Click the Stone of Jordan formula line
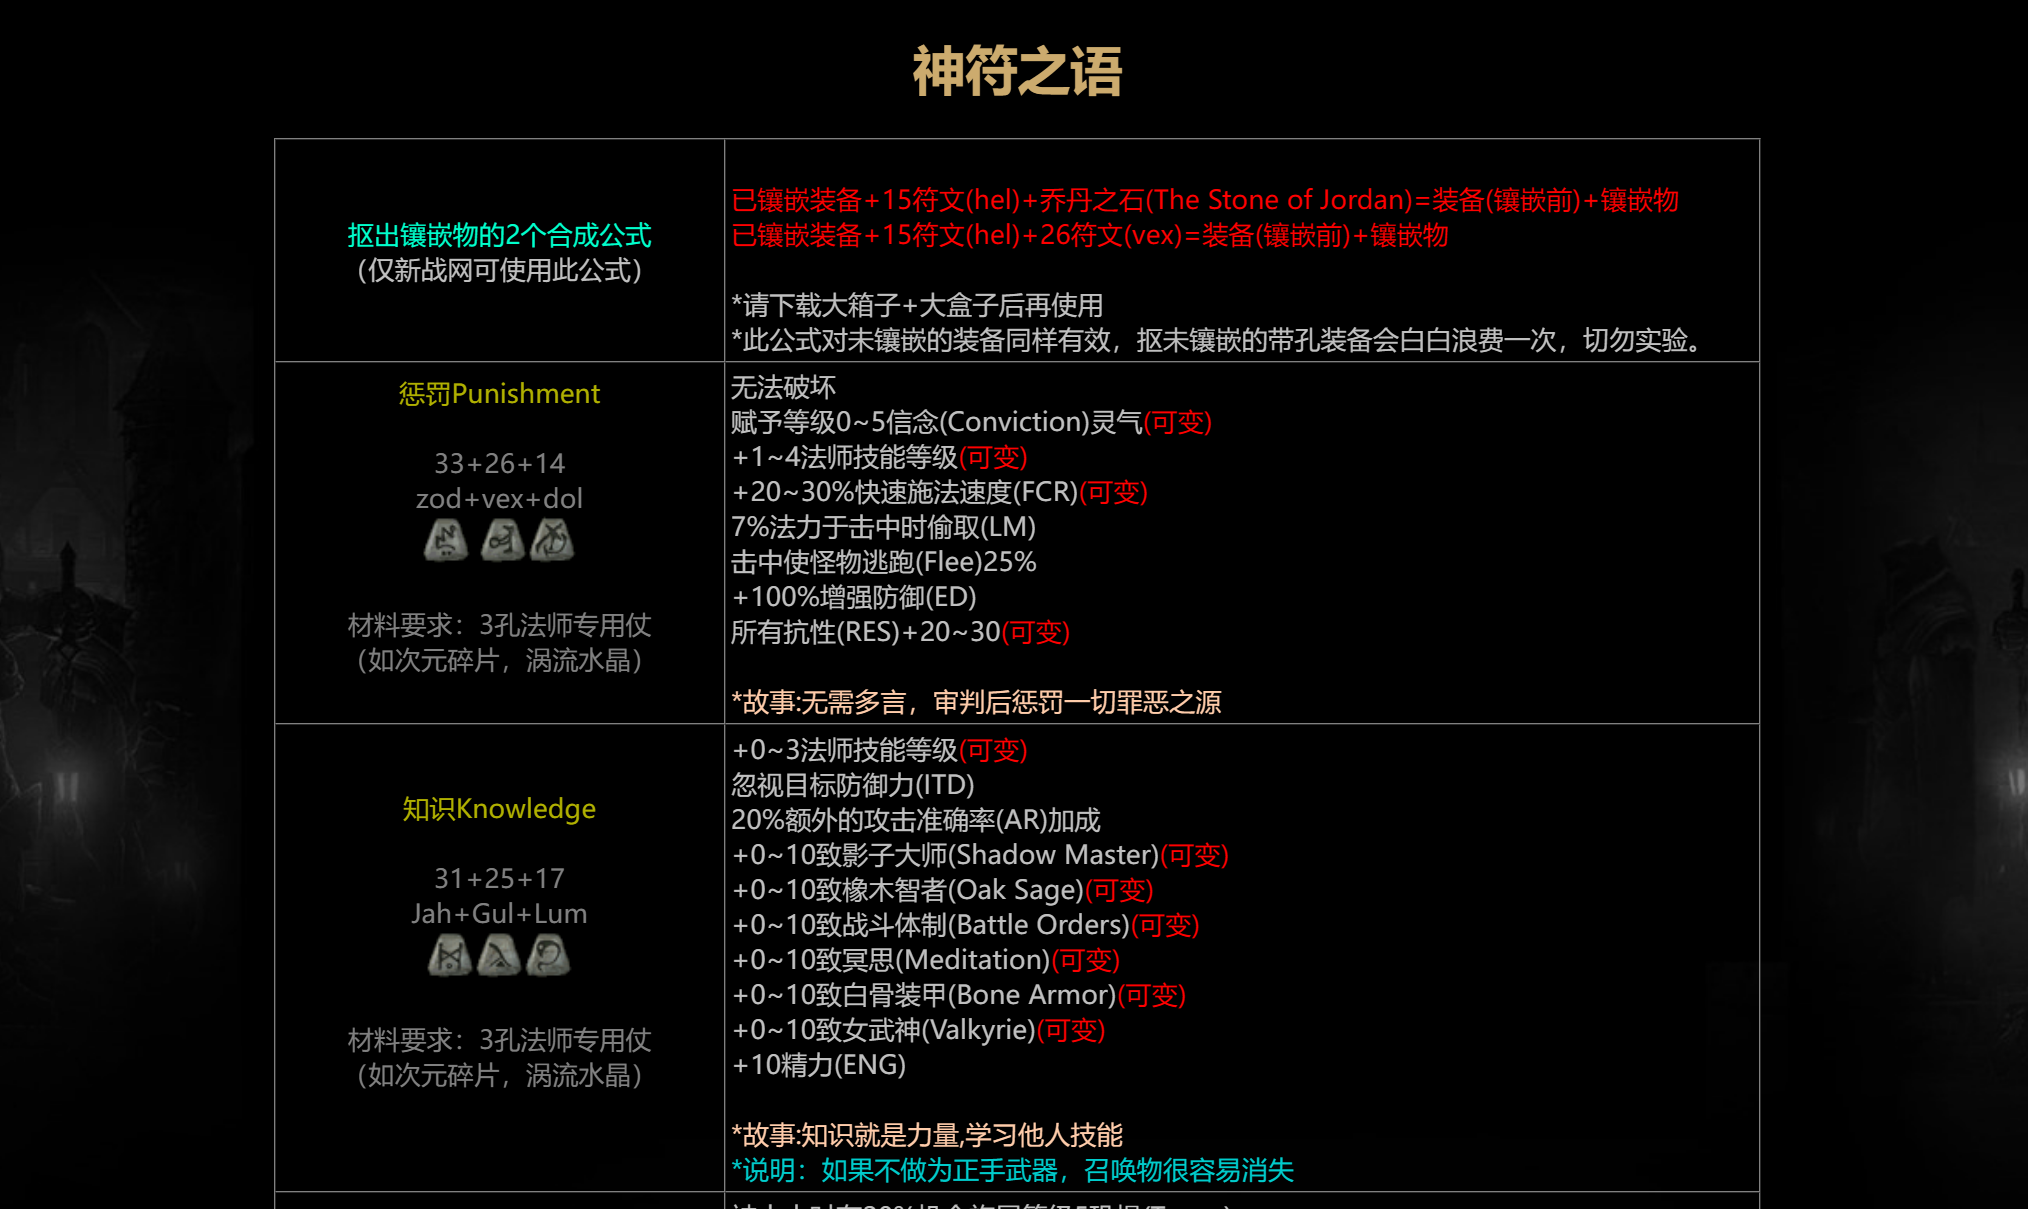The width and height of the screenshot is (2028, 1209). click(1204, 200)
